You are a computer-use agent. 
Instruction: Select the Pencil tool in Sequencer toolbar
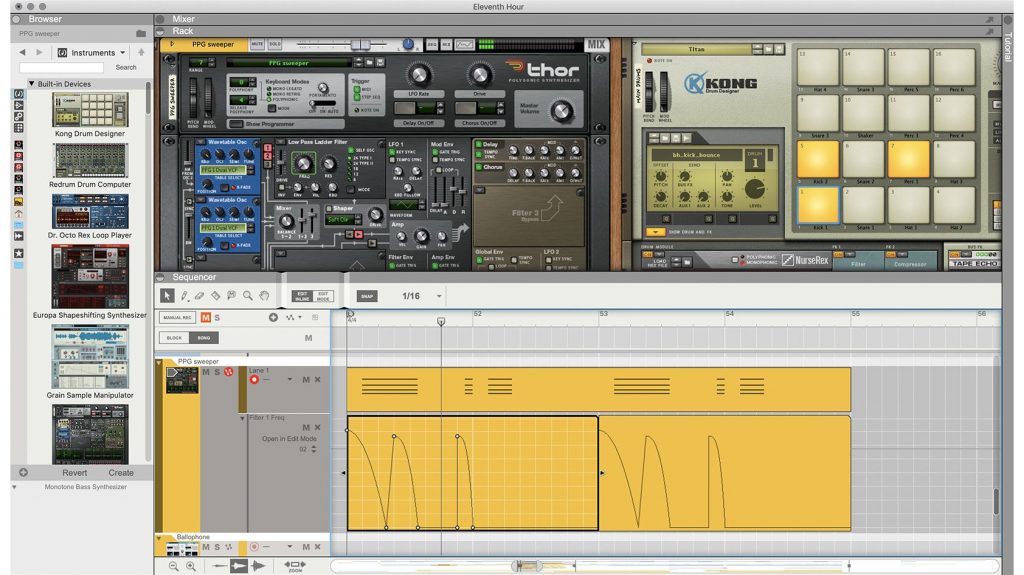tap(184, 296)
